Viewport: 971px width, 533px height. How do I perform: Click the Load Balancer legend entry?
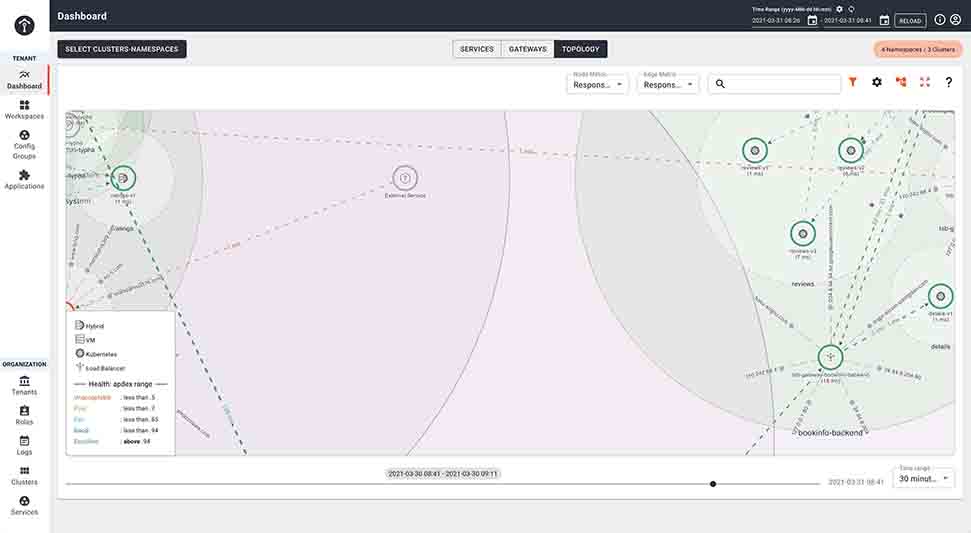pos(100,368)
